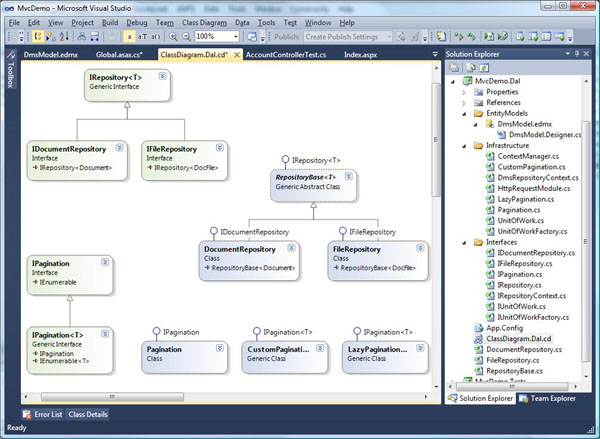The height and width of the screenshot is (439, 600).
Task: Sort members alphabetically with toolbar icon
Action: (64, 36)
